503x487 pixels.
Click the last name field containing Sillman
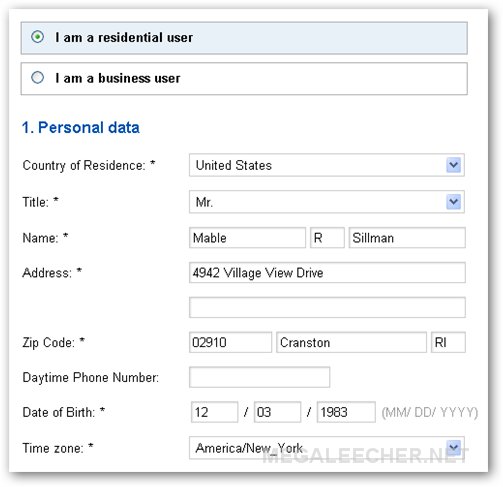(x=407, y=238)
